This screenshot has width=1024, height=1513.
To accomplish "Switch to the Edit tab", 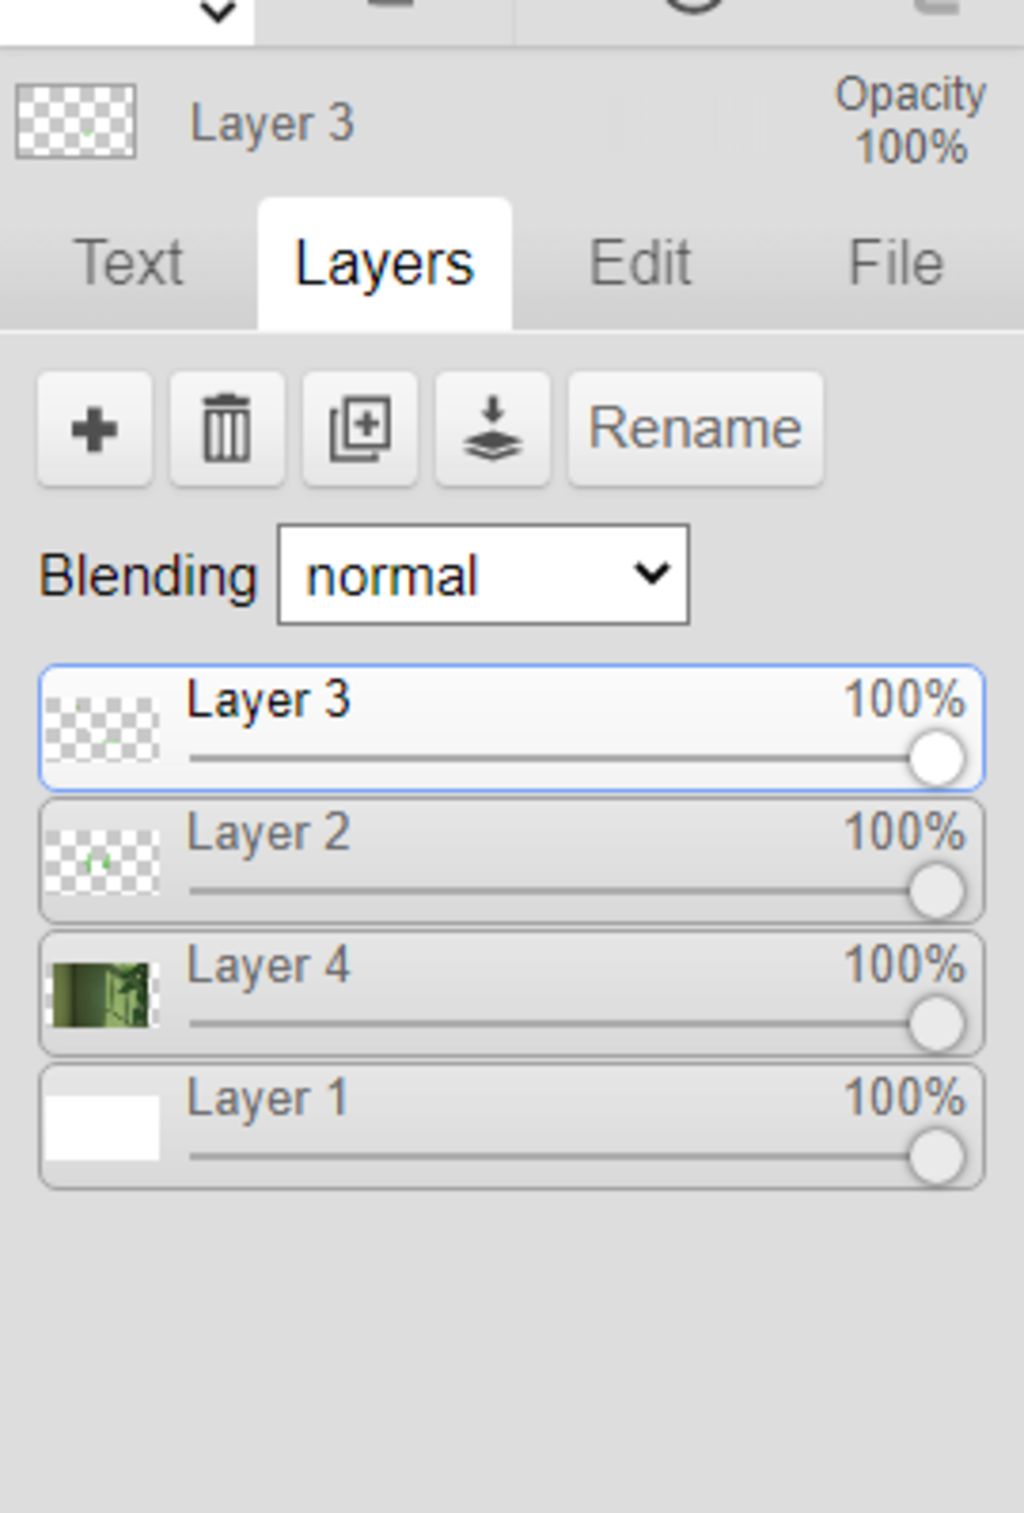I will click(x=640, y=264).
